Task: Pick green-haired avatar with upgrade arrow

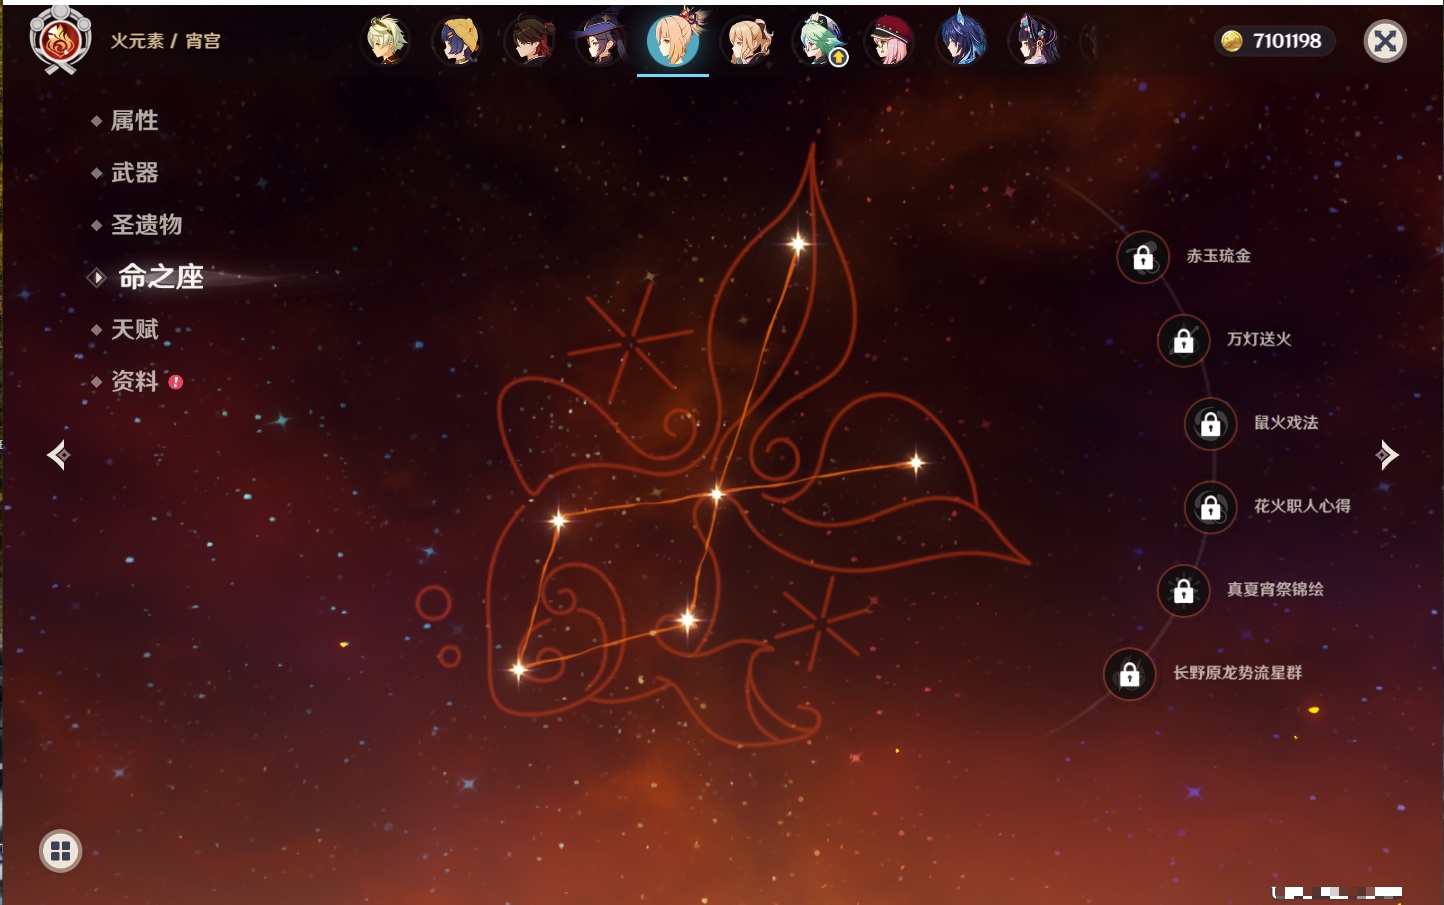Action: (x=819, y=41)
